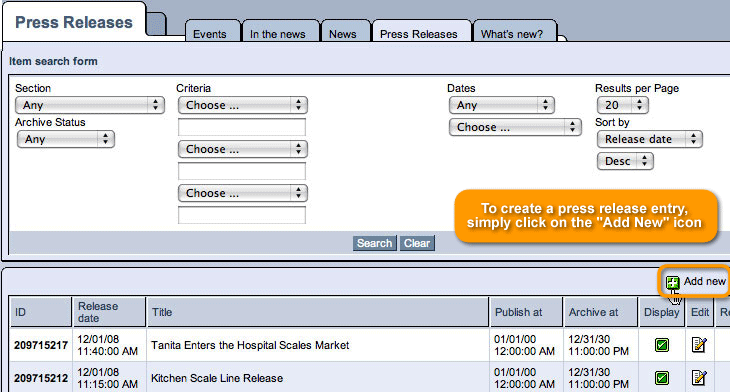The height and width of the screenshot is (392, 730).
Task: Toggle display for Kitchen Scale Line Release
Action: click(662, 378)
